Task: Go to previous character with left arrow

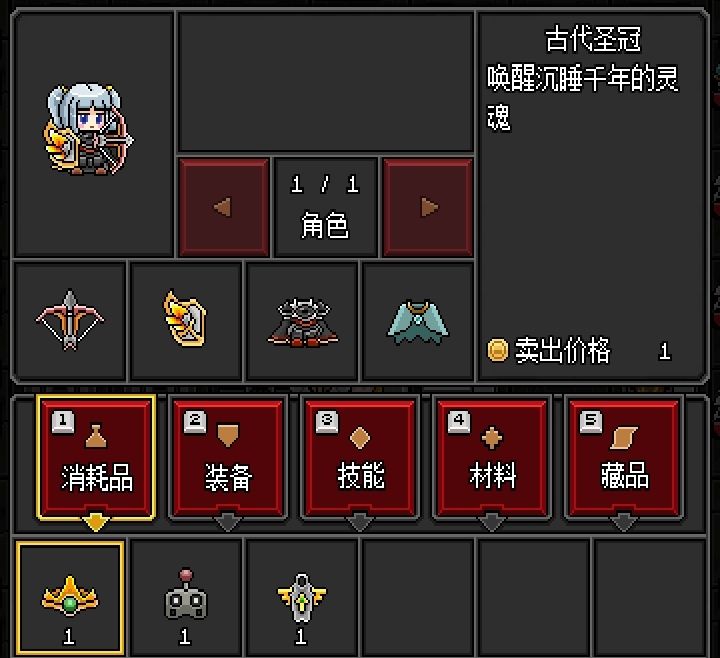Action: pyautogui.click(x=224, y=207)
